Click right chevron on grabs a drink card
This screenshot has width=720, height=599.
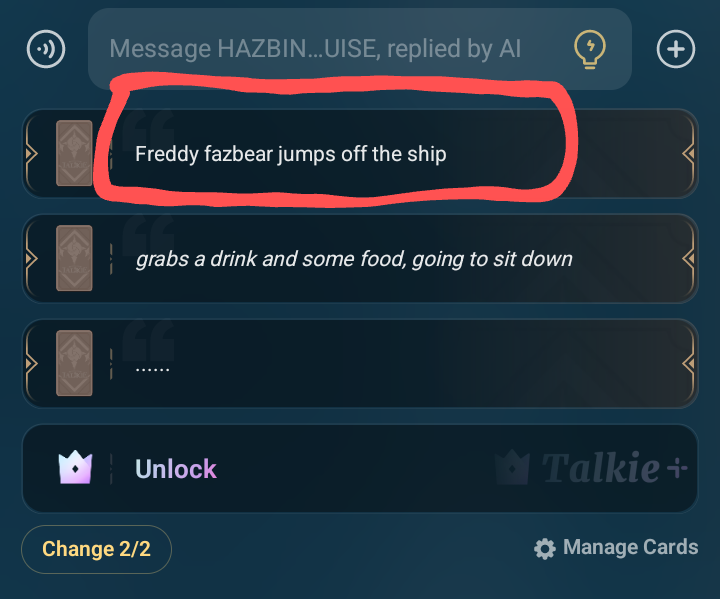[x=688, y=258]
